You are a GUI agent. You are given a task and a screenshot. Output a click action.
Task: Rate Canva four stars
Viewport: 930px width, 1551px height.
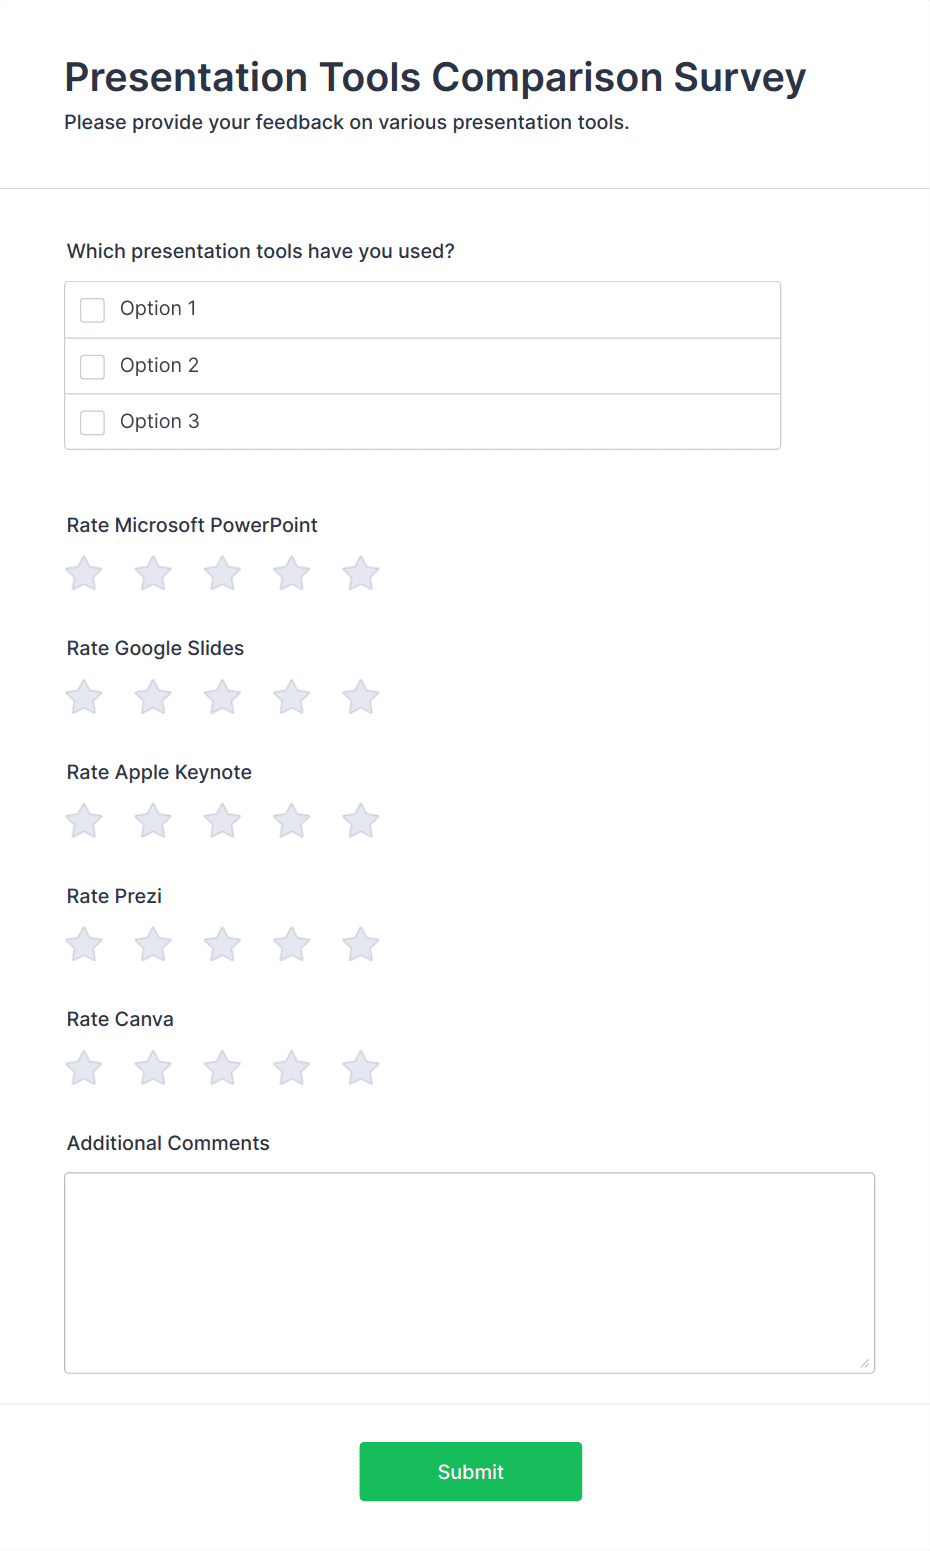pos(291,1069)
